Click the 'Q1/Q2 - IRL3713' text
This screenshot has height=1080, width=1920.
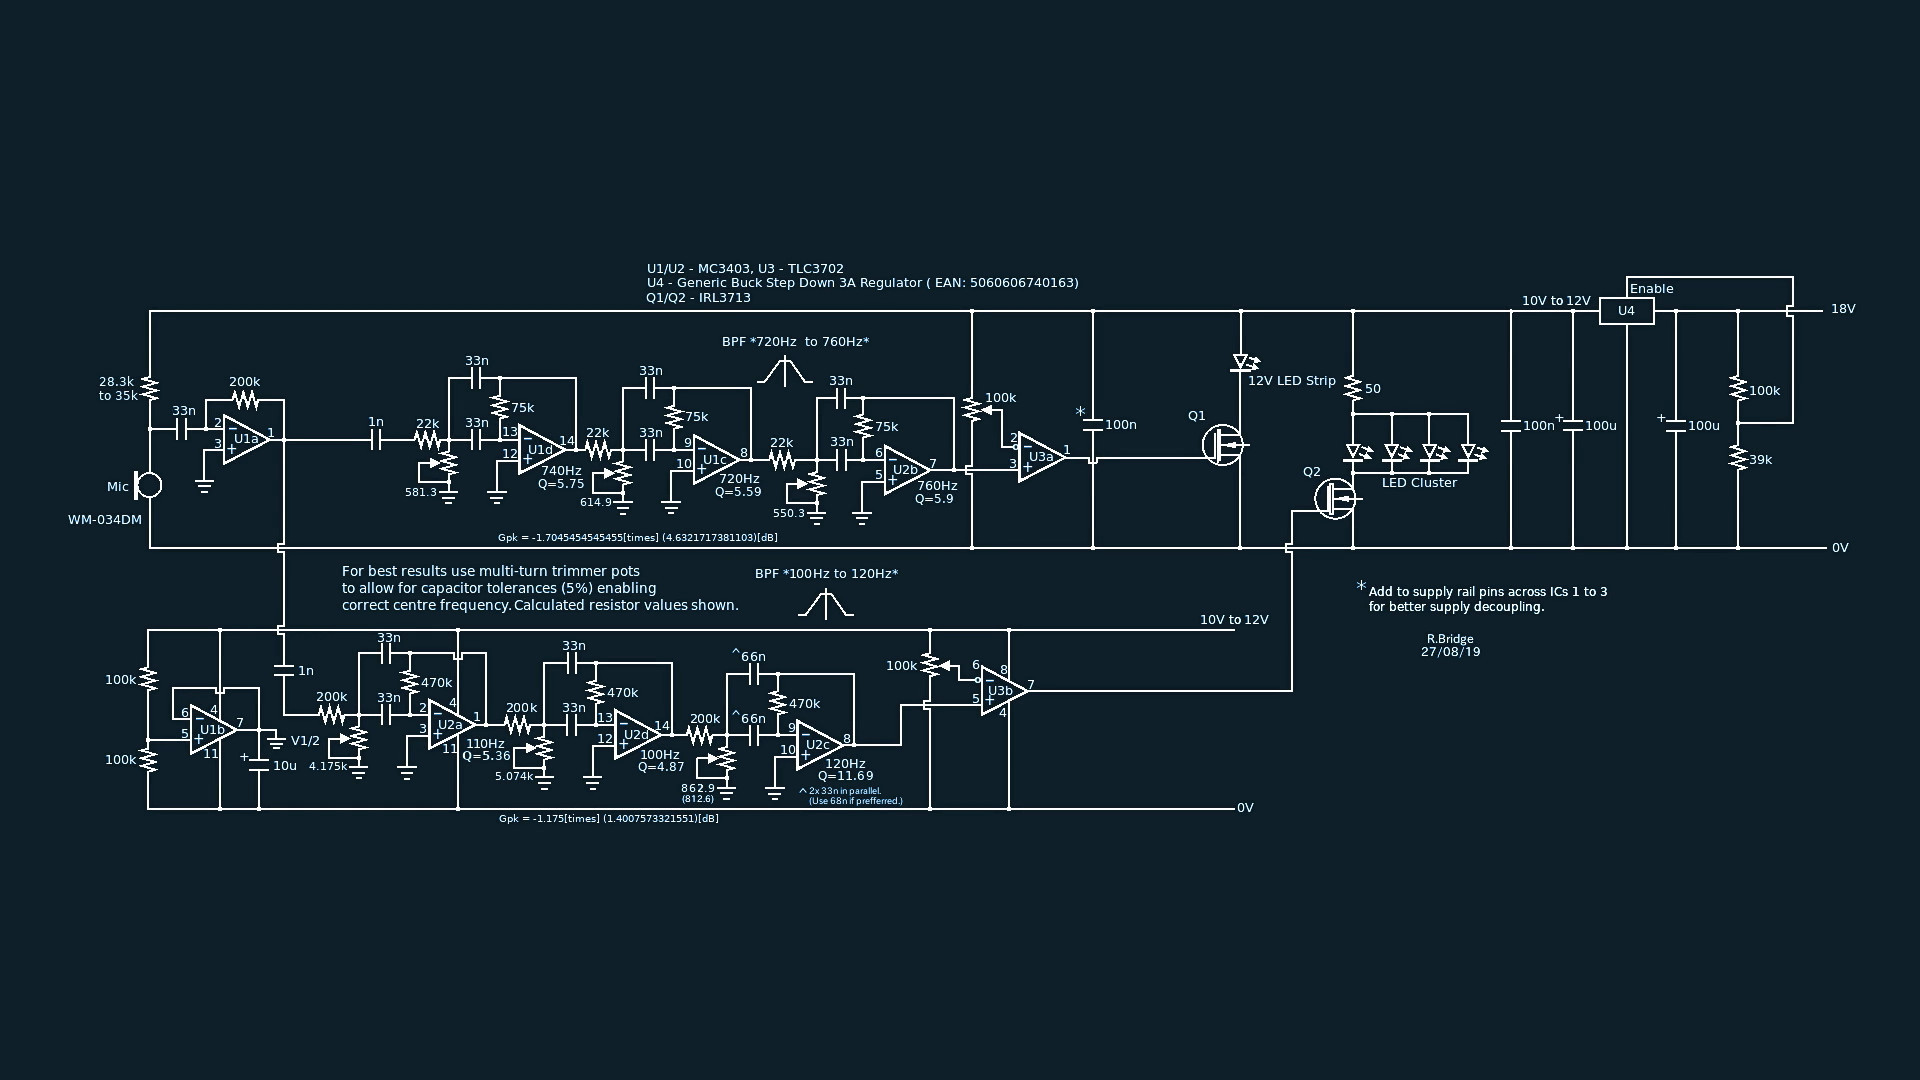698,298
